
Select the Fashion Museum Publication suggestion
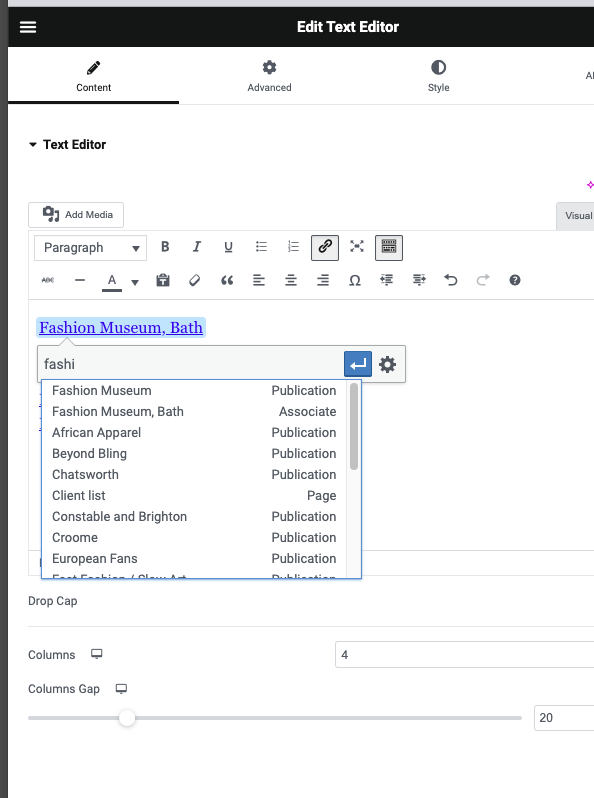pos(194,390)
